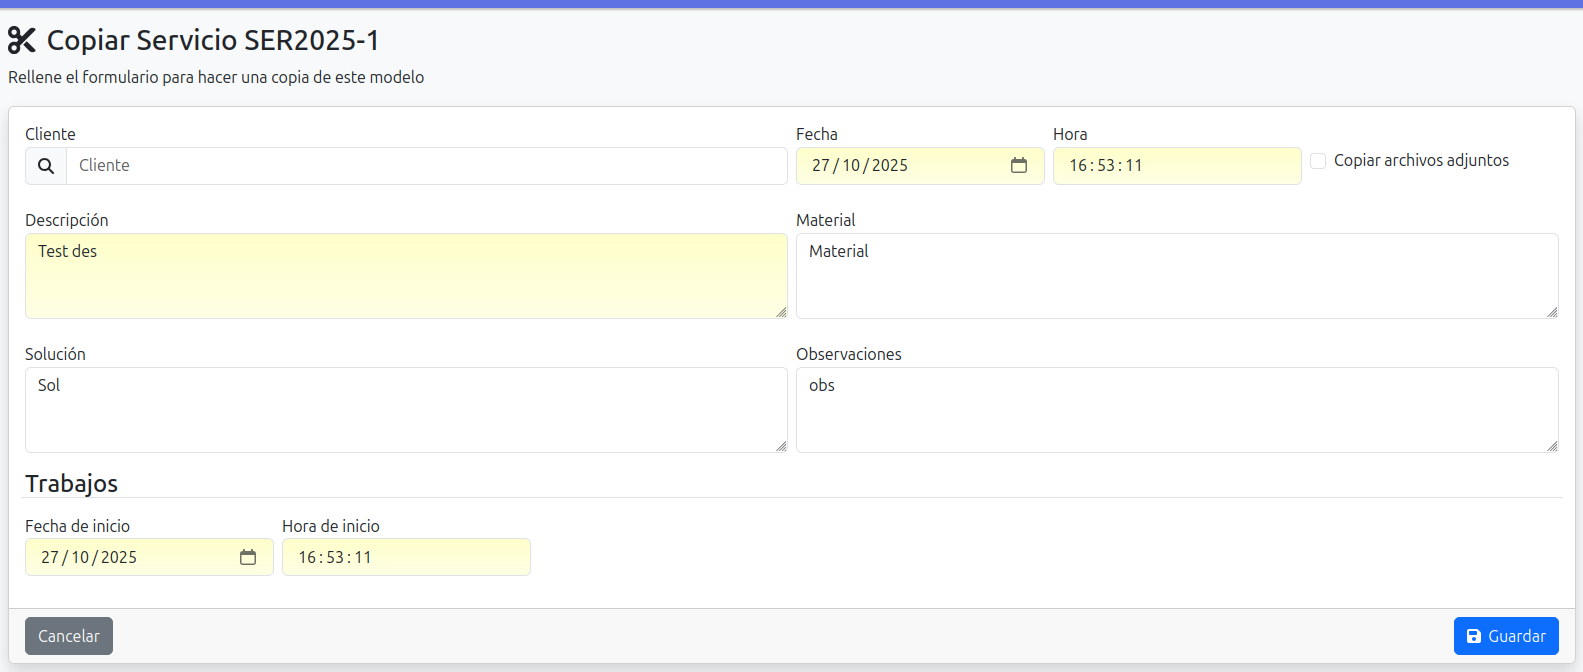Click into the Material text area
The image size is (1583, 672).
[x=1176, y=276]
